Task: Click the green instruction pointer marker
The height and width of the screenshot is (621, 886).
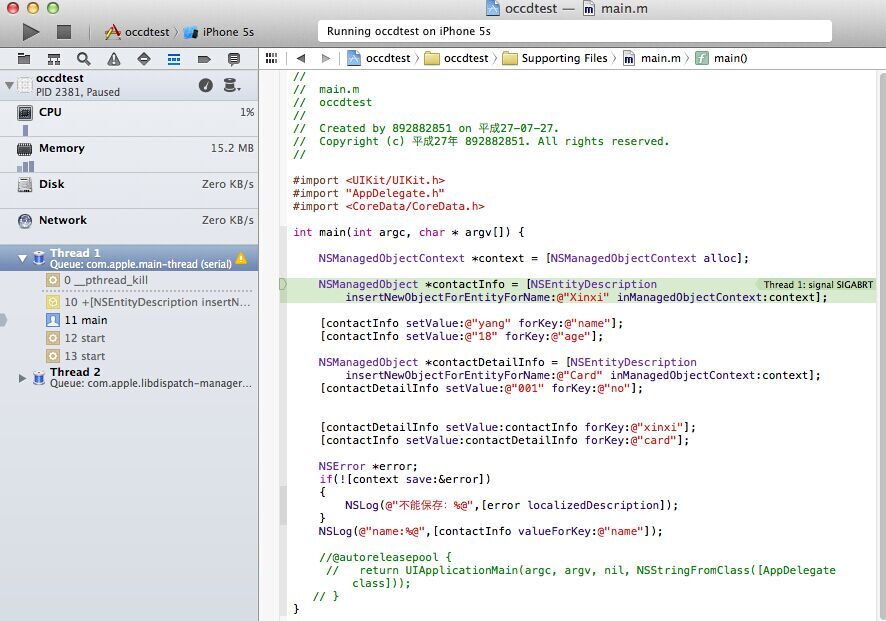Action: point(284,284)
